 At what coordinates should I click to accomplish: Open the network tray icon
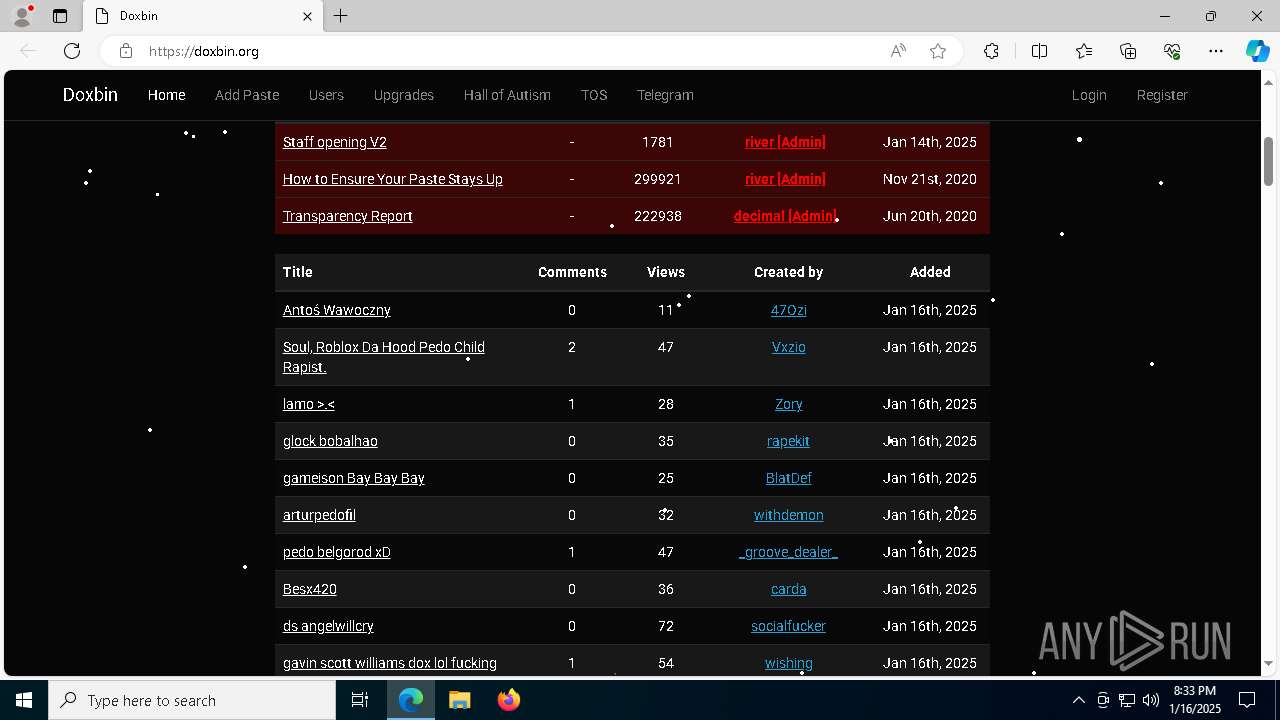1127,700
